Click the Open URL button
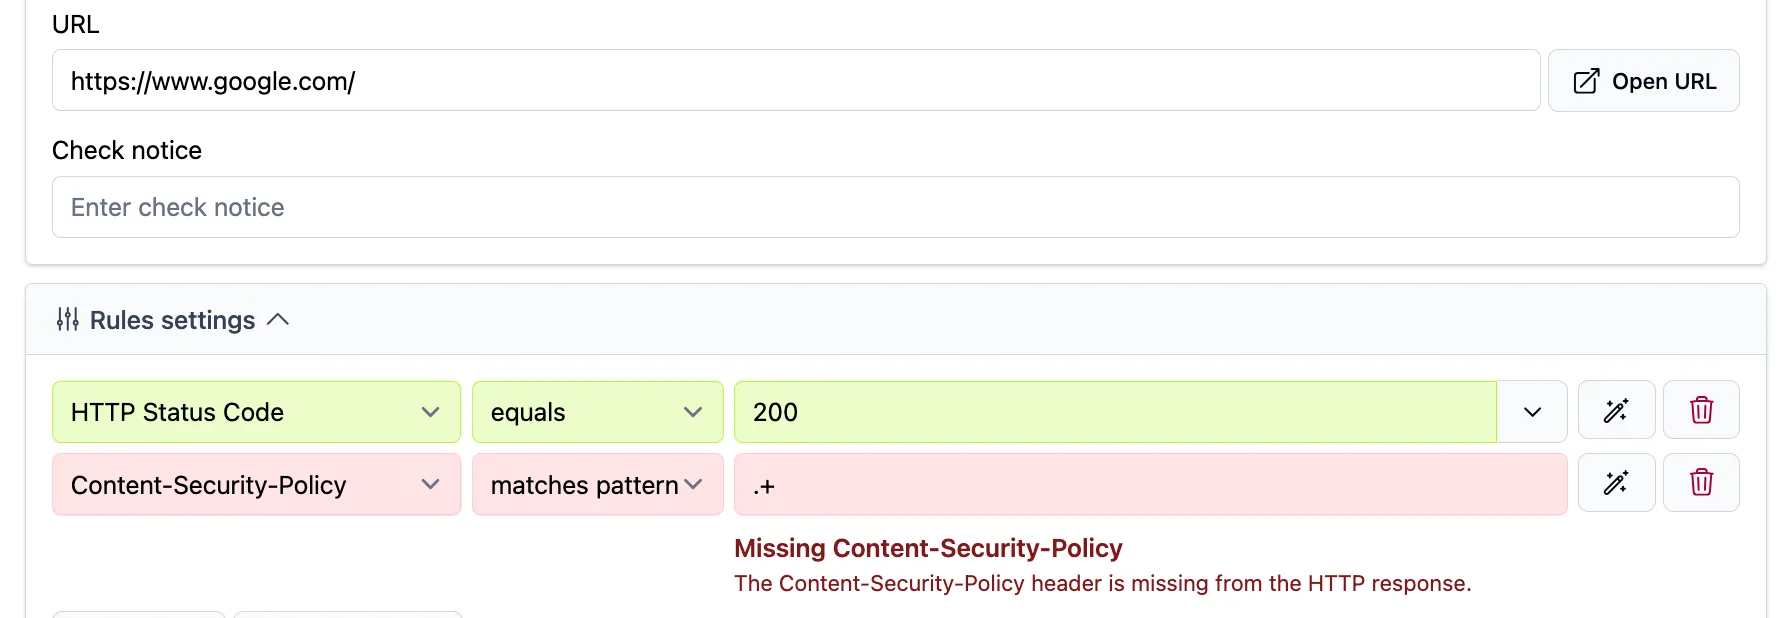 [1643, 80]
